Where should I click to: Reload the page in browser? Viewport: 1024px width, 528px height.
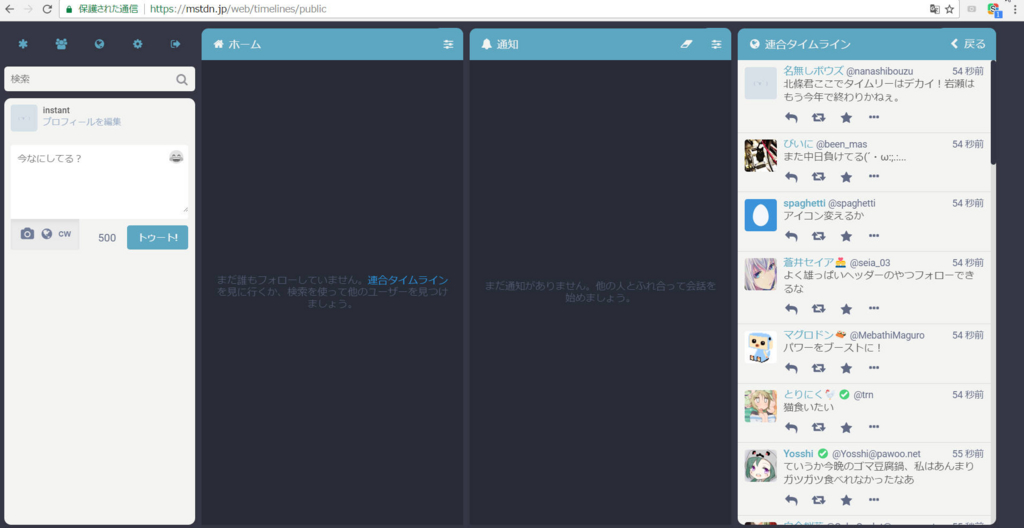tap(46, 9)
